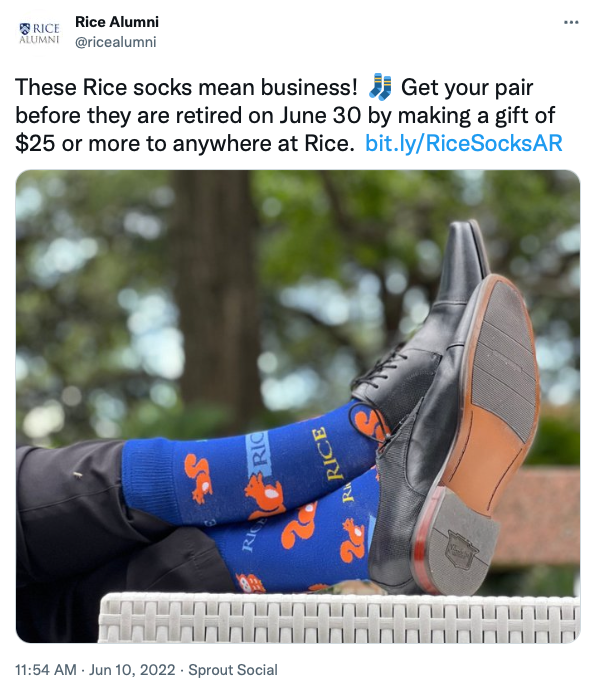This screenshot has height=692, width=594.
Task: Click the emblem on the shoe heel
Action: pos(461,549)
